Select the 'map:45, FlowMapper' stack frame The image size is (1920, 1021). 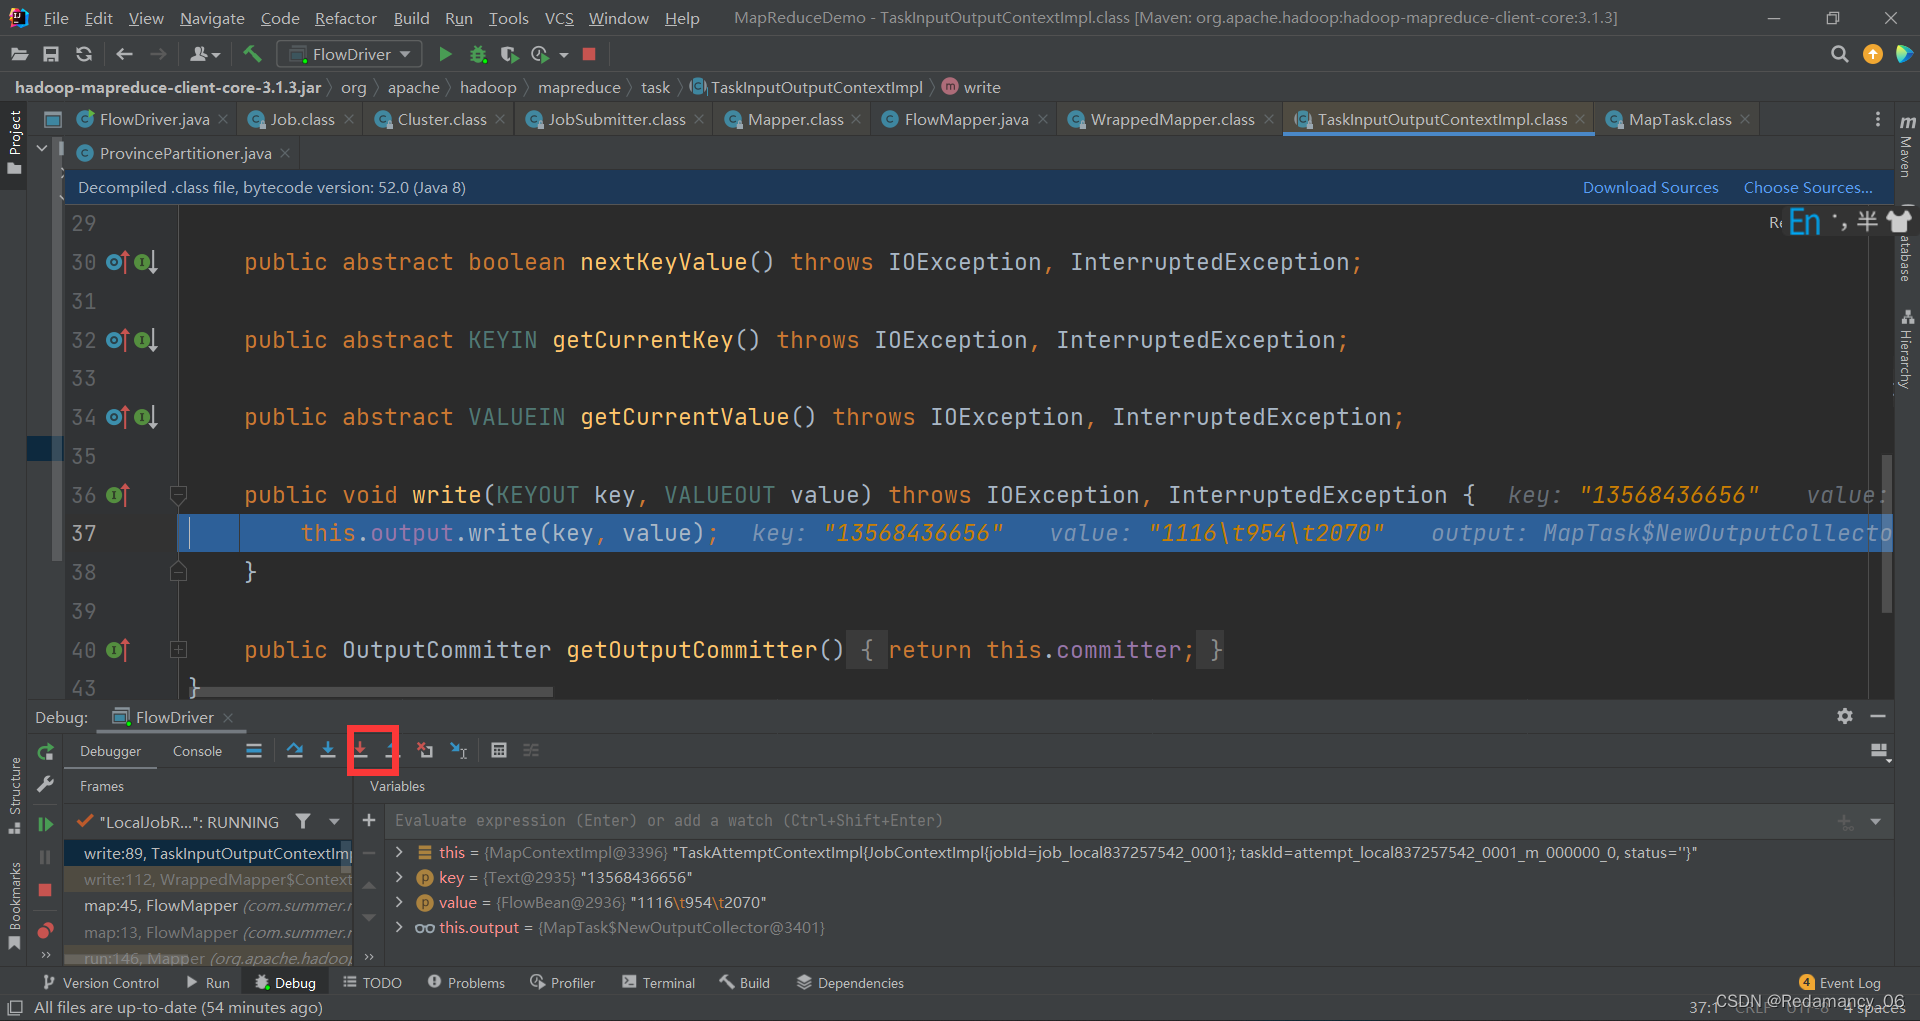coord(209,905)
